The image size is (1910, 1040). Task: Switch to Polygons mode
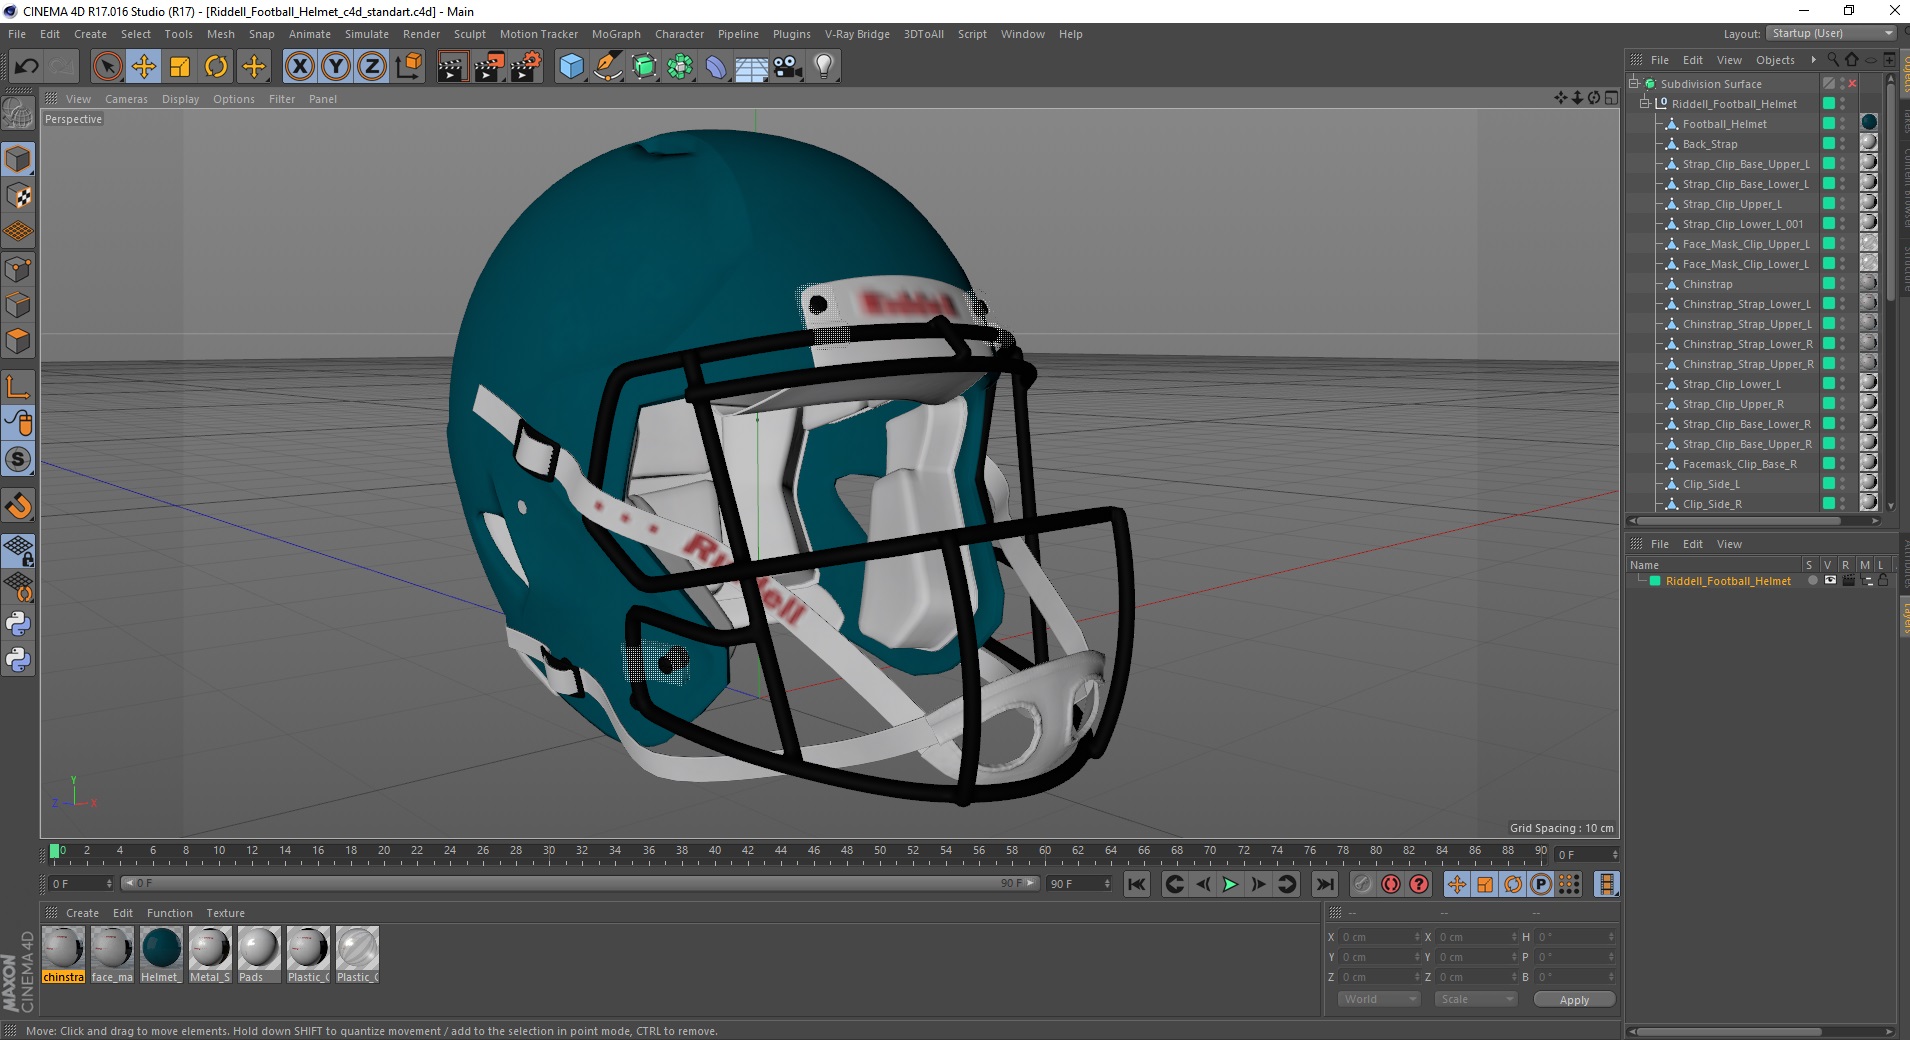coord(18,340)
